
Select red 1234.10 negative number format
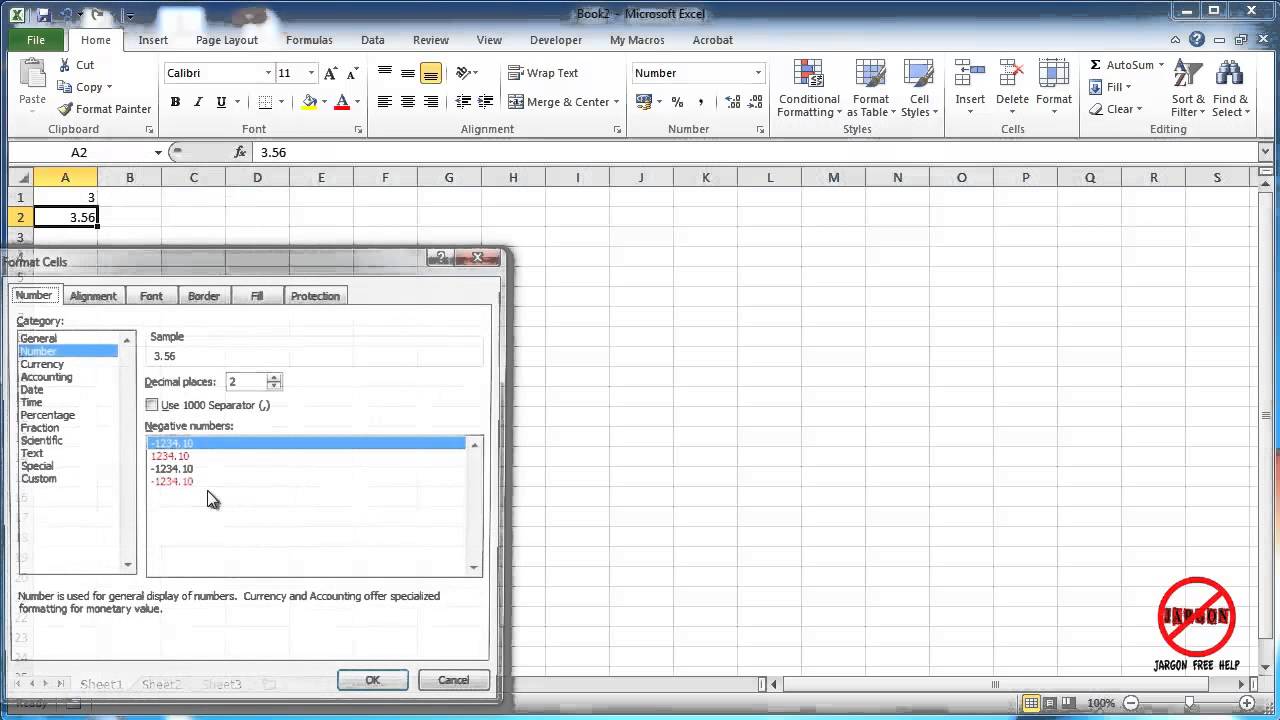coord(170,456)
